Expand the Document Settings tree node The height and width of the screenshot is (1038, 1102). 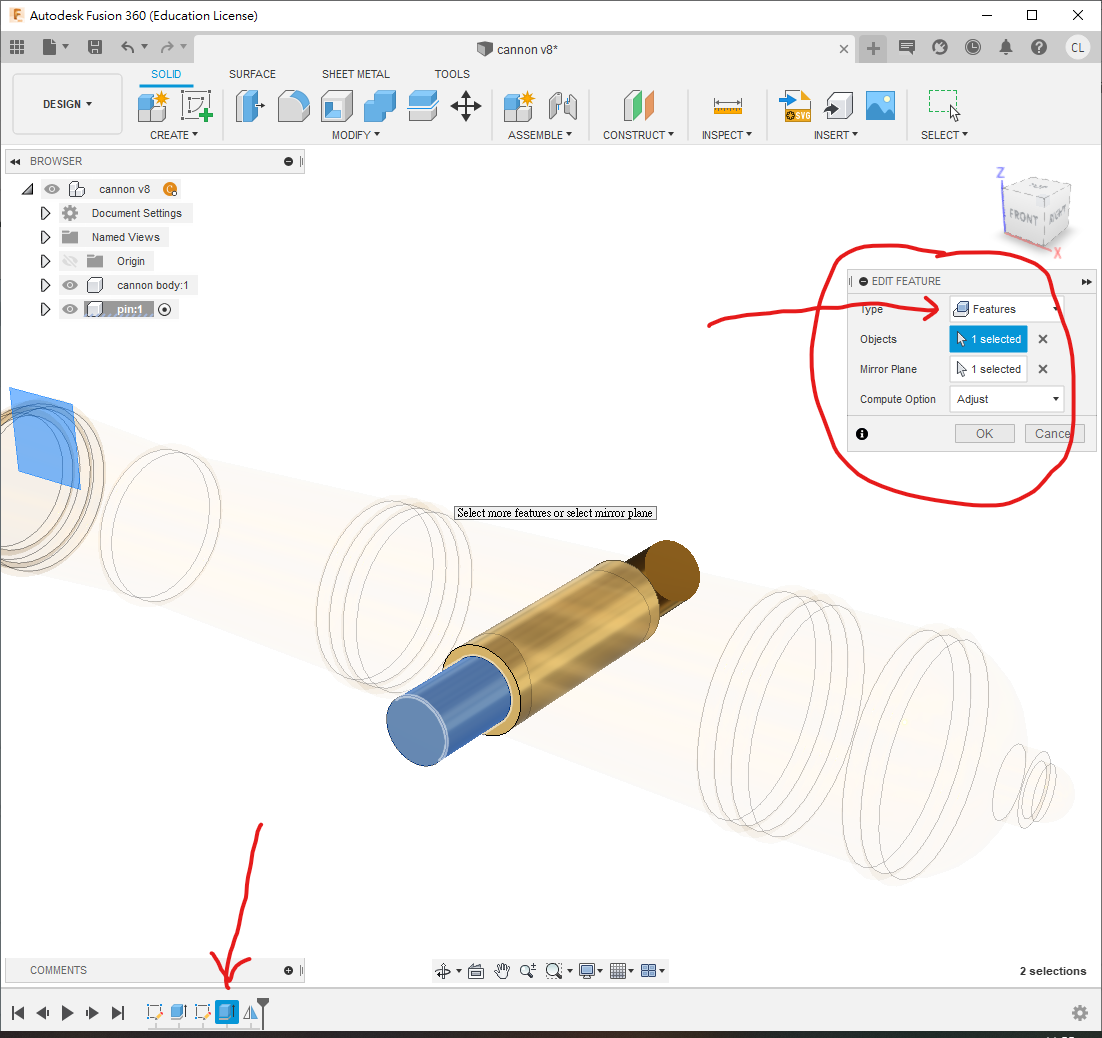click(x=45, y=213)
